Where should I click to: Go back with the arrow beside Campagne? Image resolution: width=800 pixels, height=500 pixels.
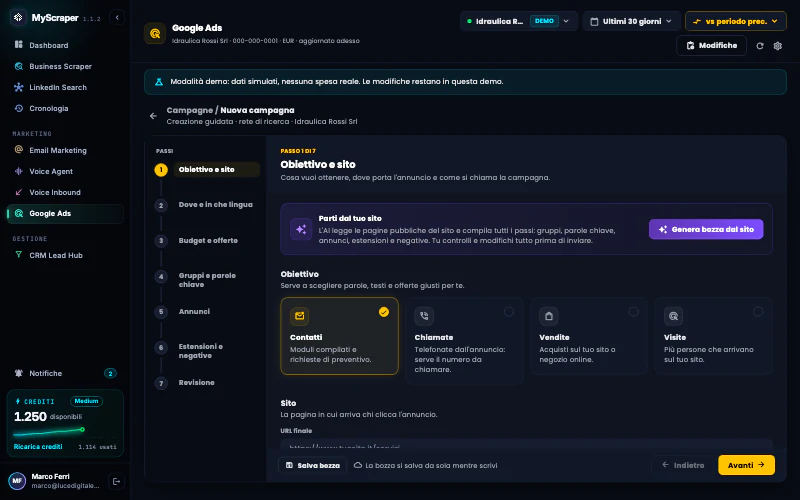pyautogui.click(x=153, y=116)
